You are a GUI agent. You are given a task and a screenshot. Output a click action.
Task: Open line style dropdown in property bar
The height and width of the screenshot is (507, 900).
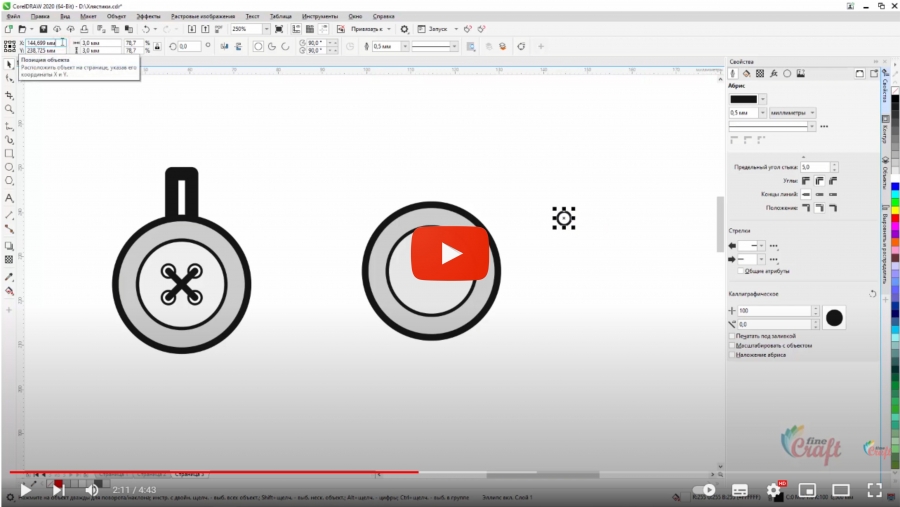[x=454, y=47]
